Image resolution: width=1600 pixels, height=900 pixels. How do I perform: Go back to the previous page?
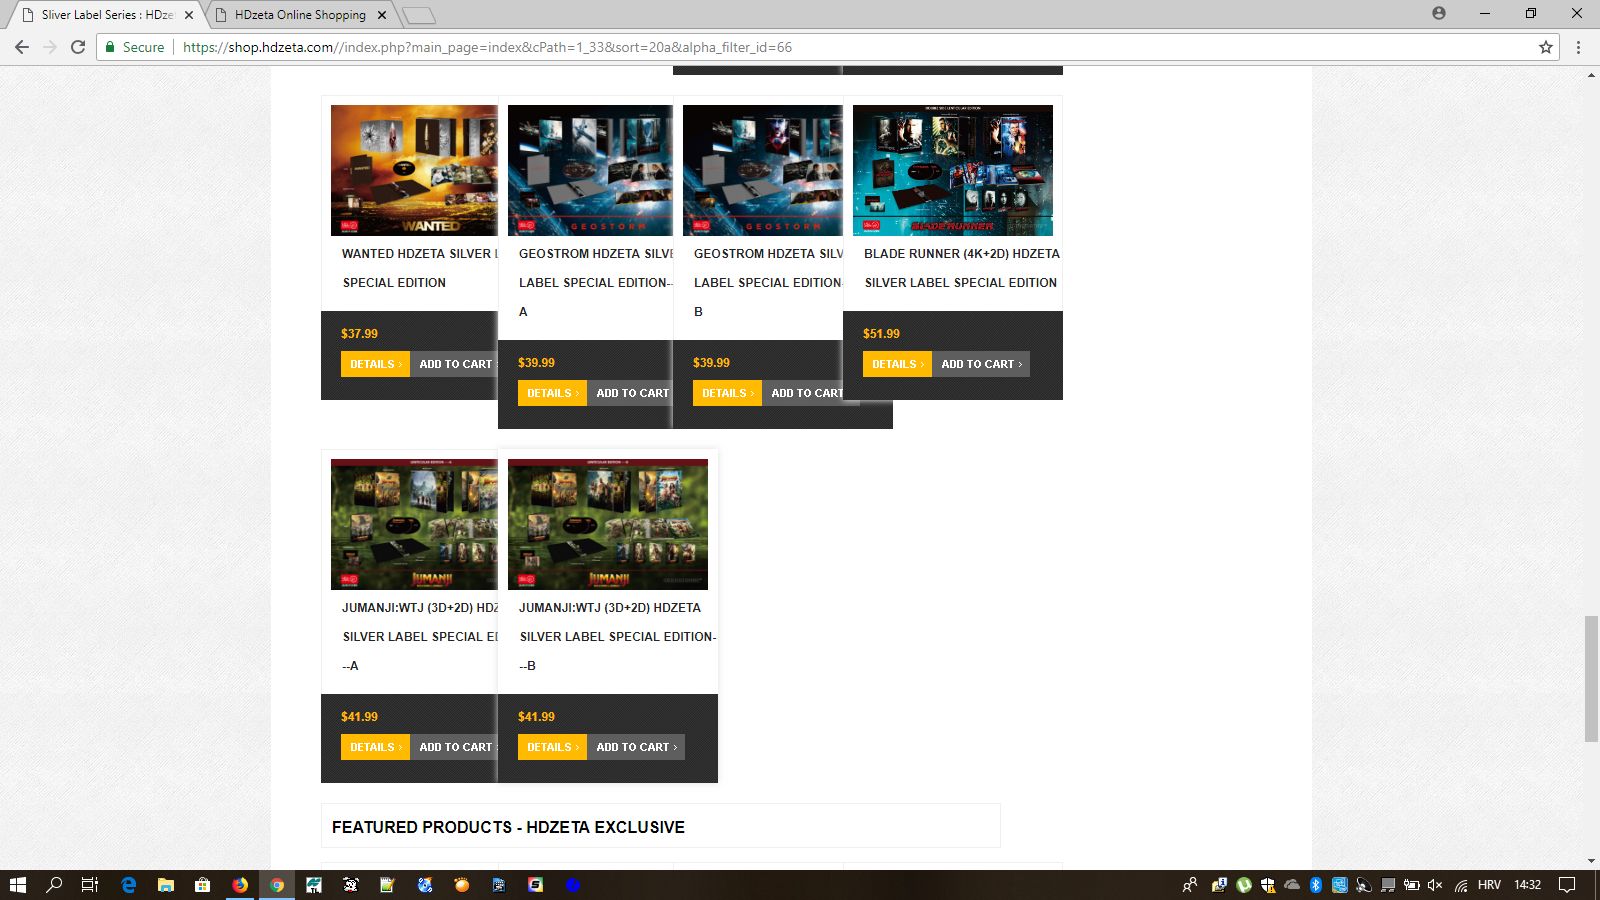point(22,47)
